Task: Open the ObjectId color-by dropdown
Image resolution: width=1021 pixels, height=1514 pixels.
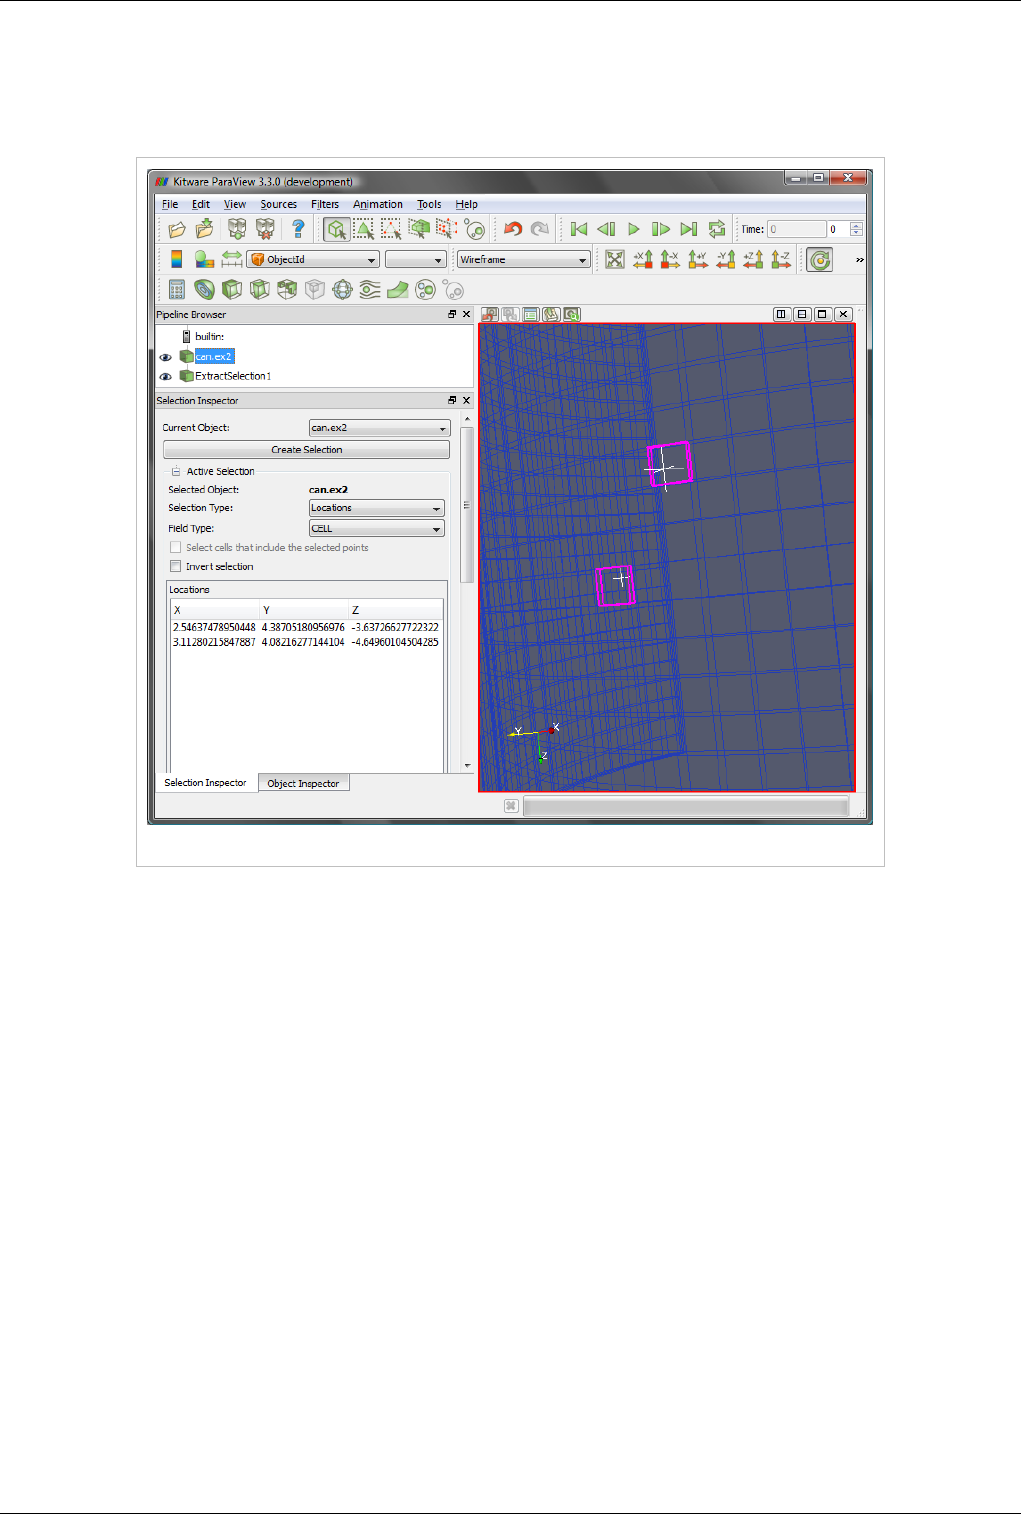Action: tap(313, 260)
